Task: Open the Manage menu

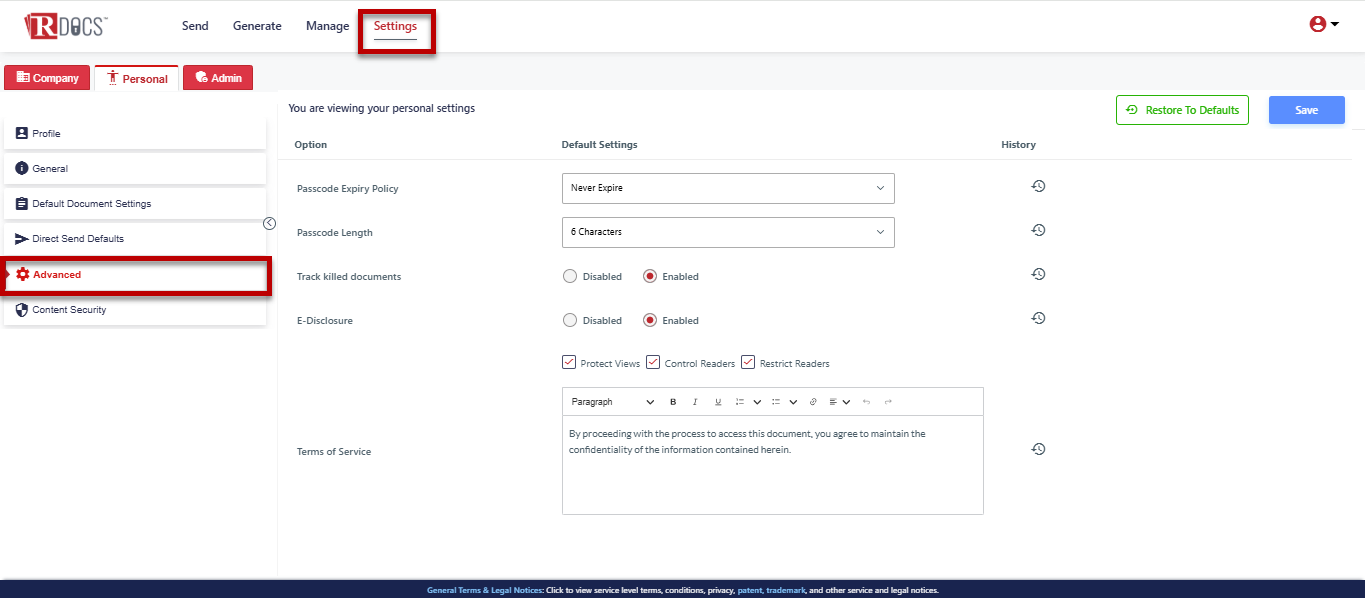Action: 327,26
